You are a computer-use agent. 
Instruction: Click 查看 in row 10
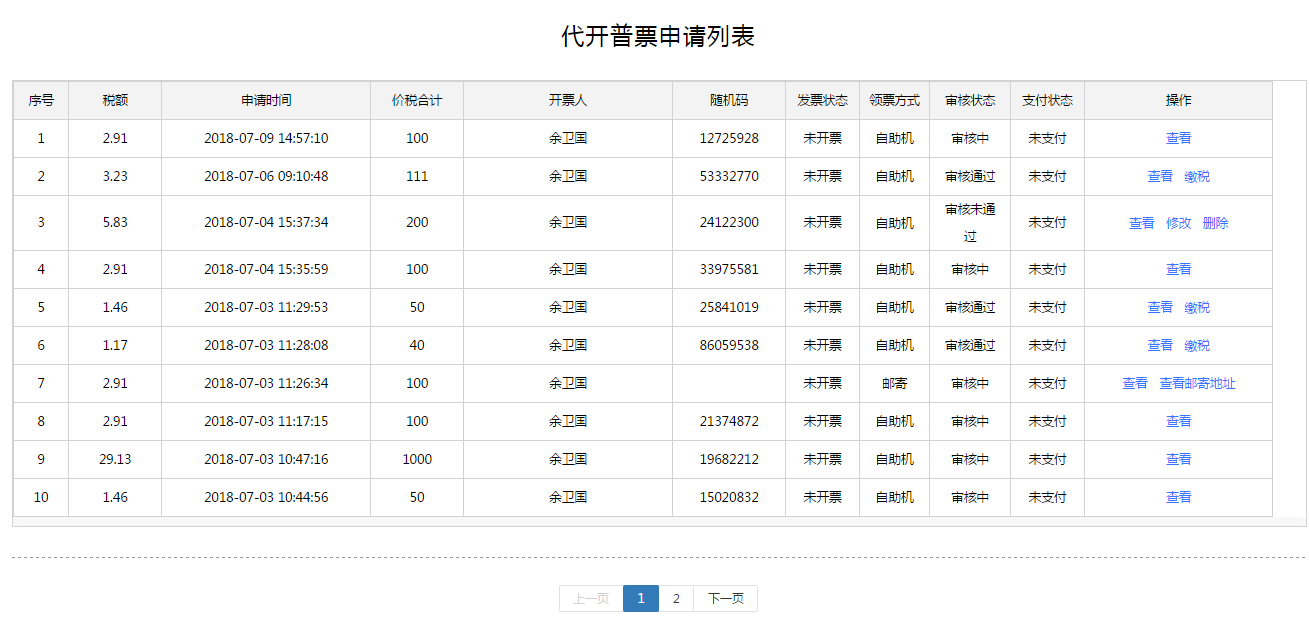(x=1178, y=497)
